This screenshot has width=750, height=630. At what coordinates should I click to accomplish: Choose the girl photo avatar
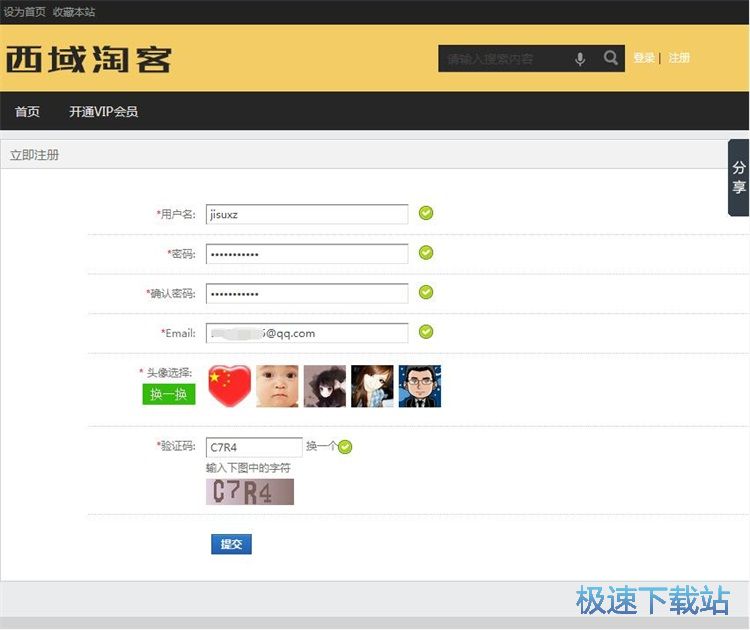click(372, 386)
